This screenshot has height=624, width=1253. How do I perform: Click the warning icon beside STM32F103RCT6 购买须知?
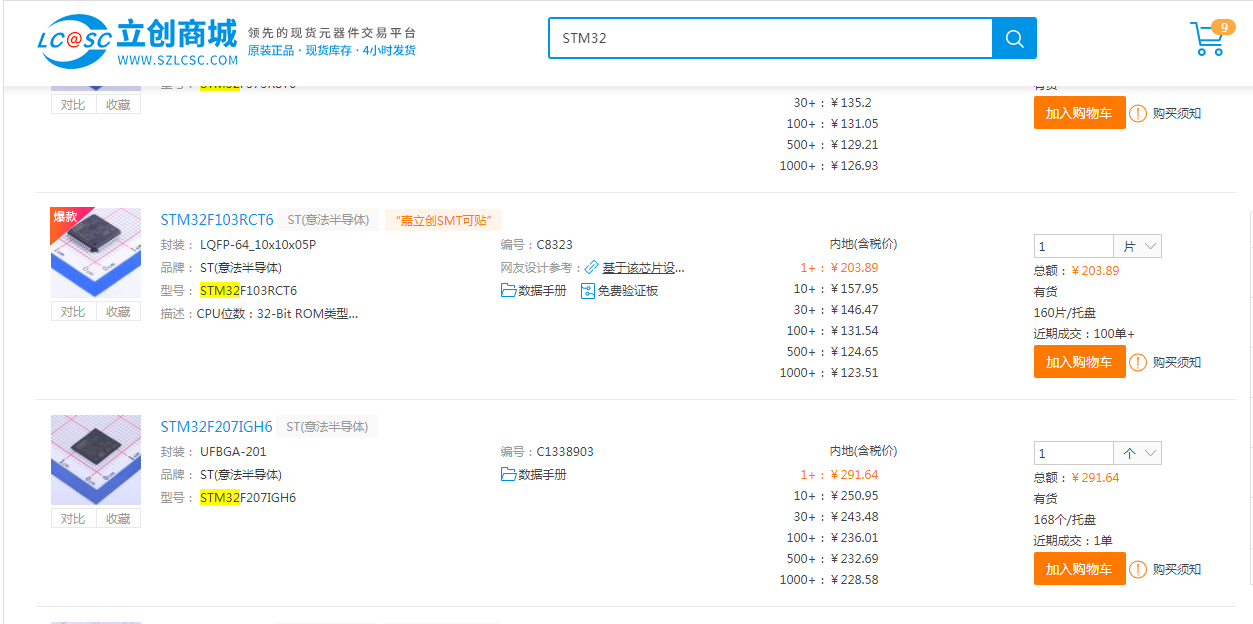1138,362
